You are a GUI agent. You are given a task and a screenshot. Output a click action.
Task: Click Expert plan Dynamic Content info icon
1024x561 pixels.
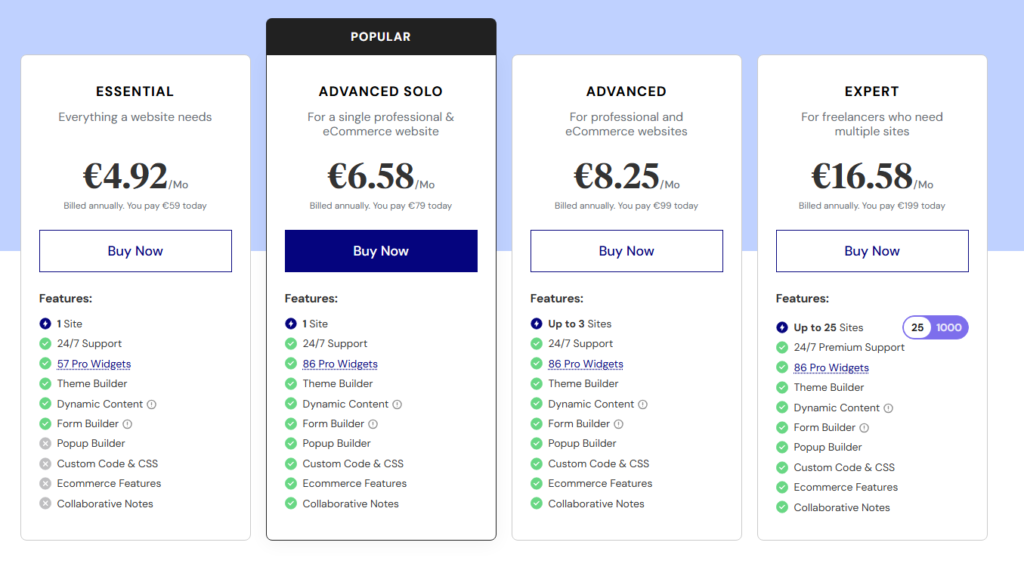point(888,408)
